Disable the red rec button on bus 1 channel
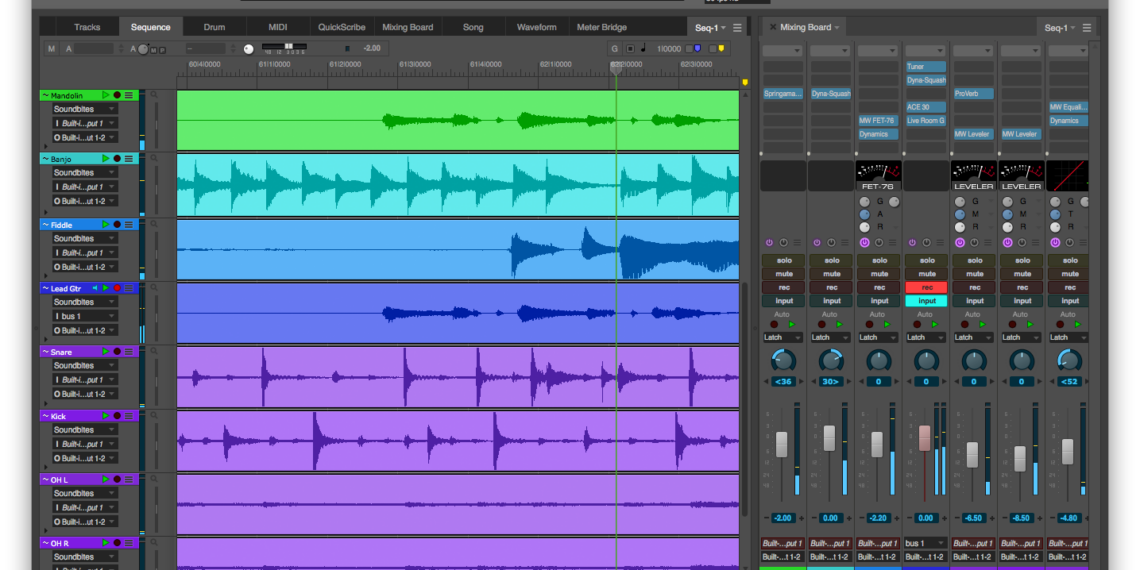 coord(926,287)
